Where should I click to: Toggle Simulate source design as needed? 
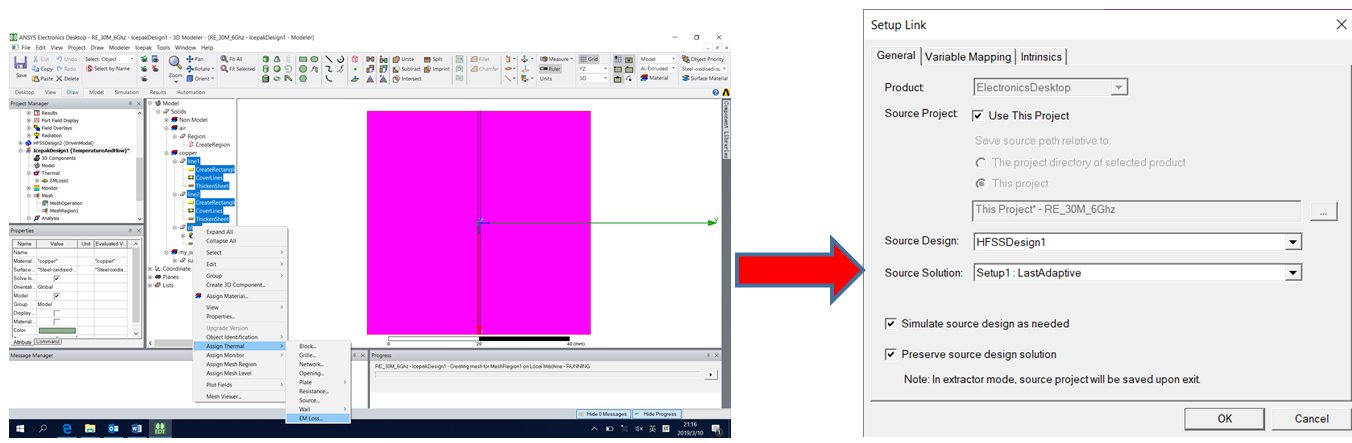(x=891, y=324)
